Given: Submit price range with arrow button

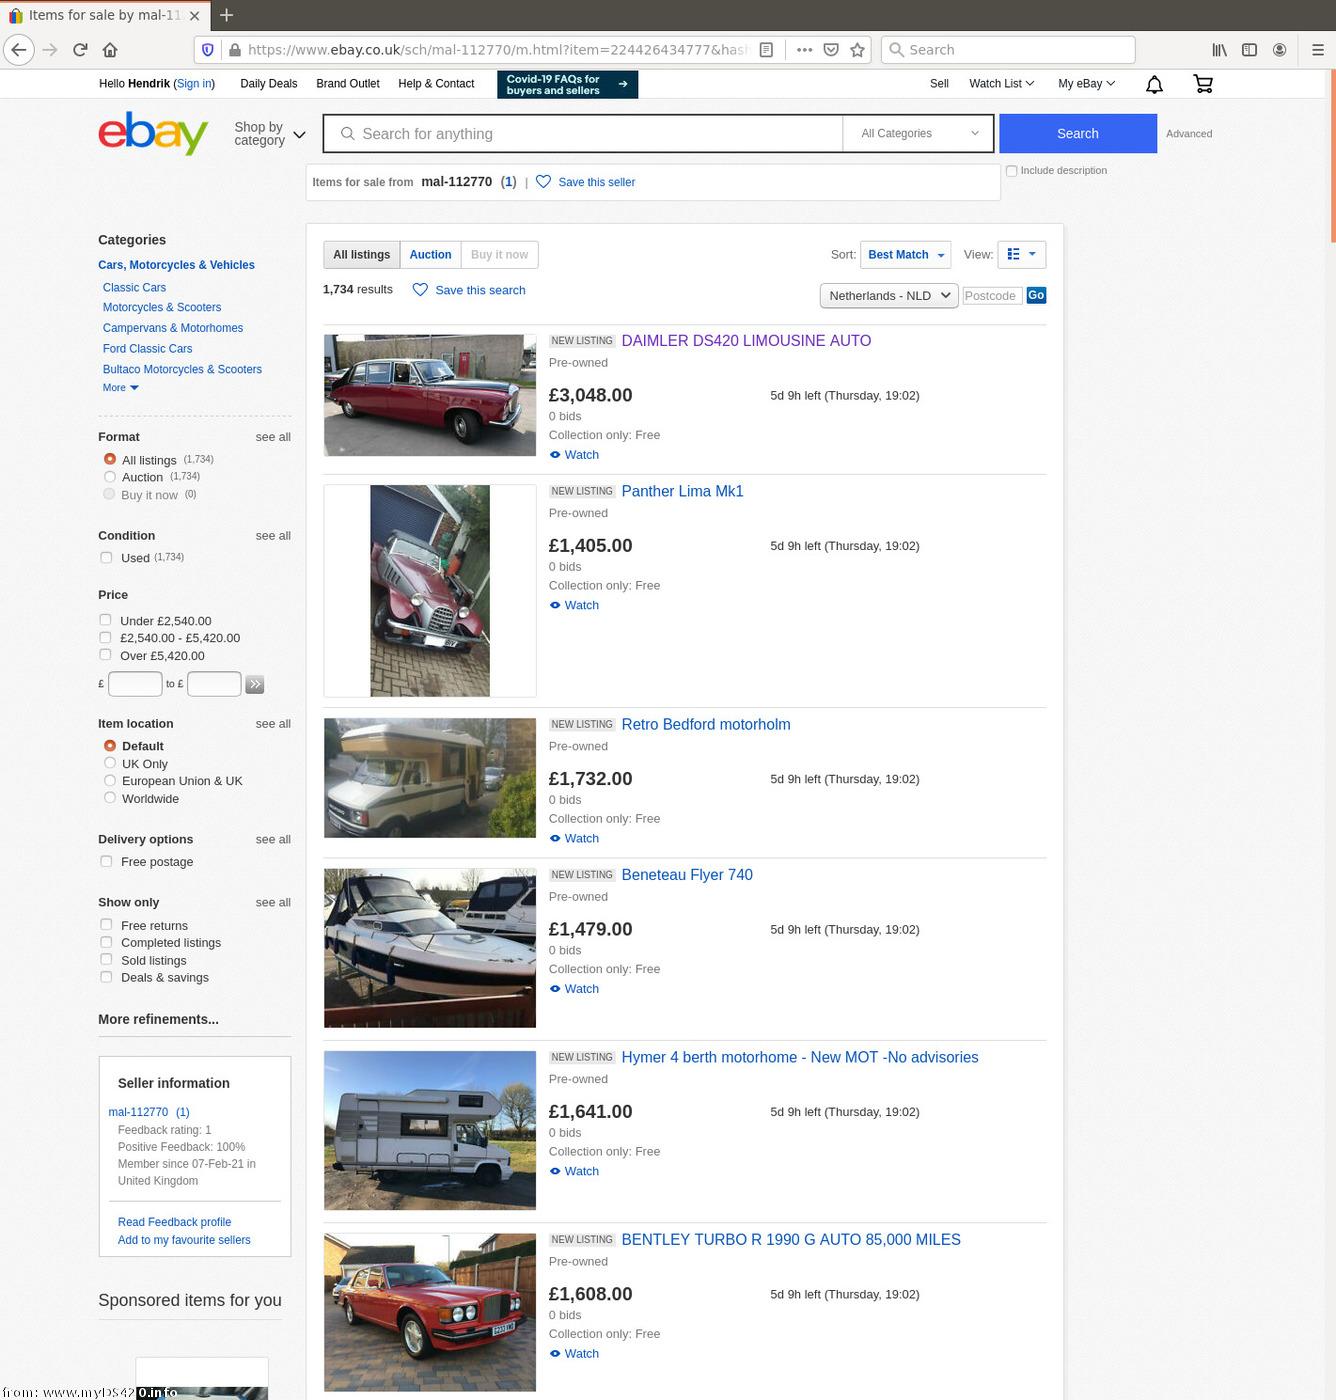Looking at the screenshot, I should [255, 685].
